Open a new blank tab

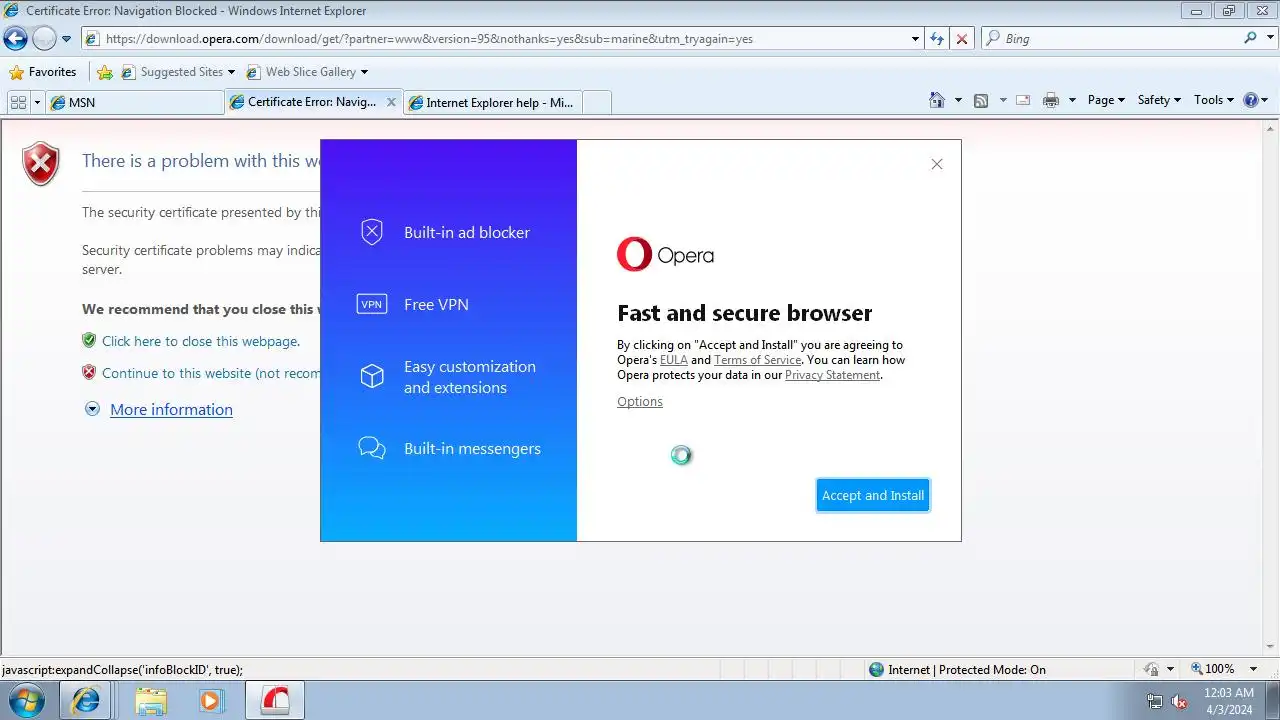pyautogui.click(x=596, y=102)
